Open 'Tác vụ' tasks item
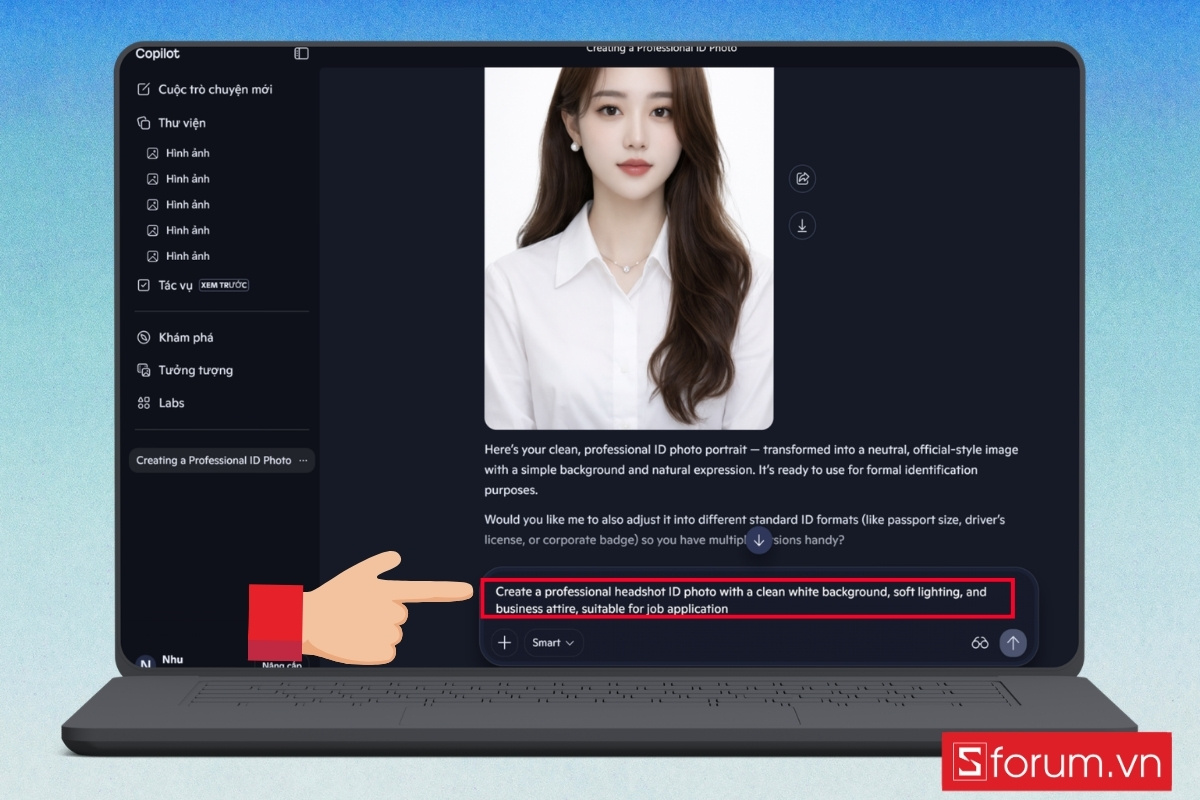The width and height of the screenshot is (1200, 800). click(x=192, y=285)
